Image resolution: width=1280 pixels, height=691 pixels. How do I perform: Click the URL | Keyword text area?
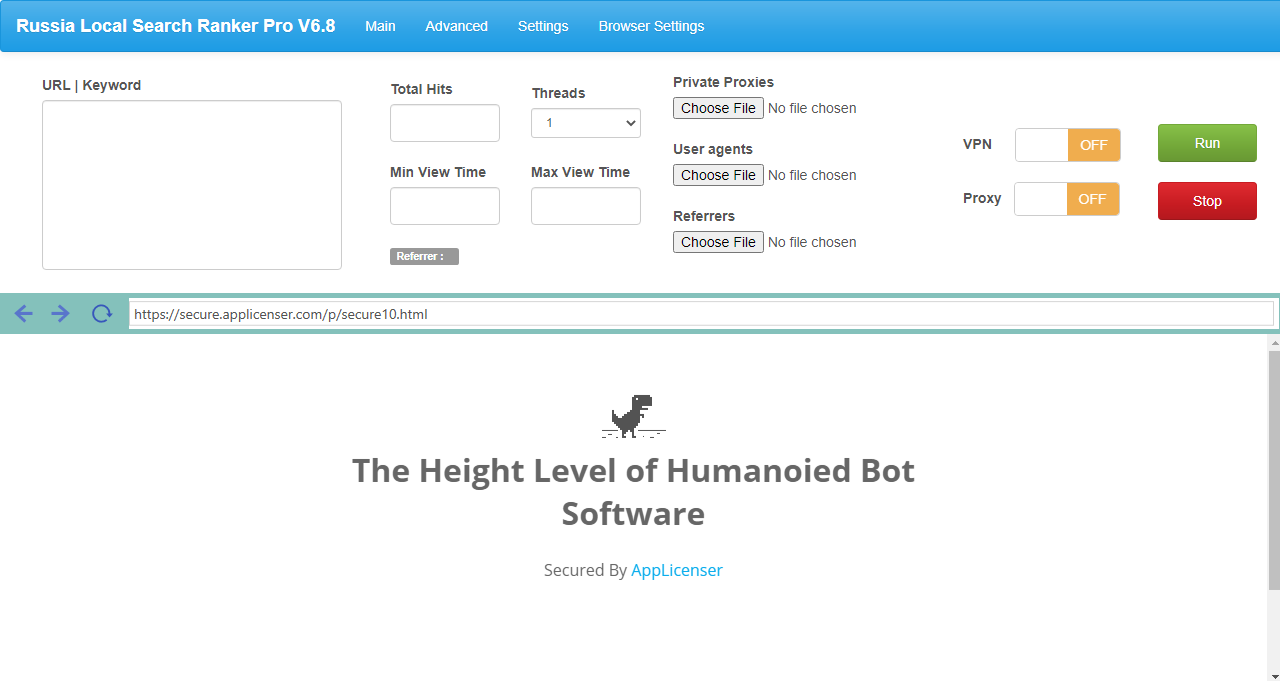192,185
